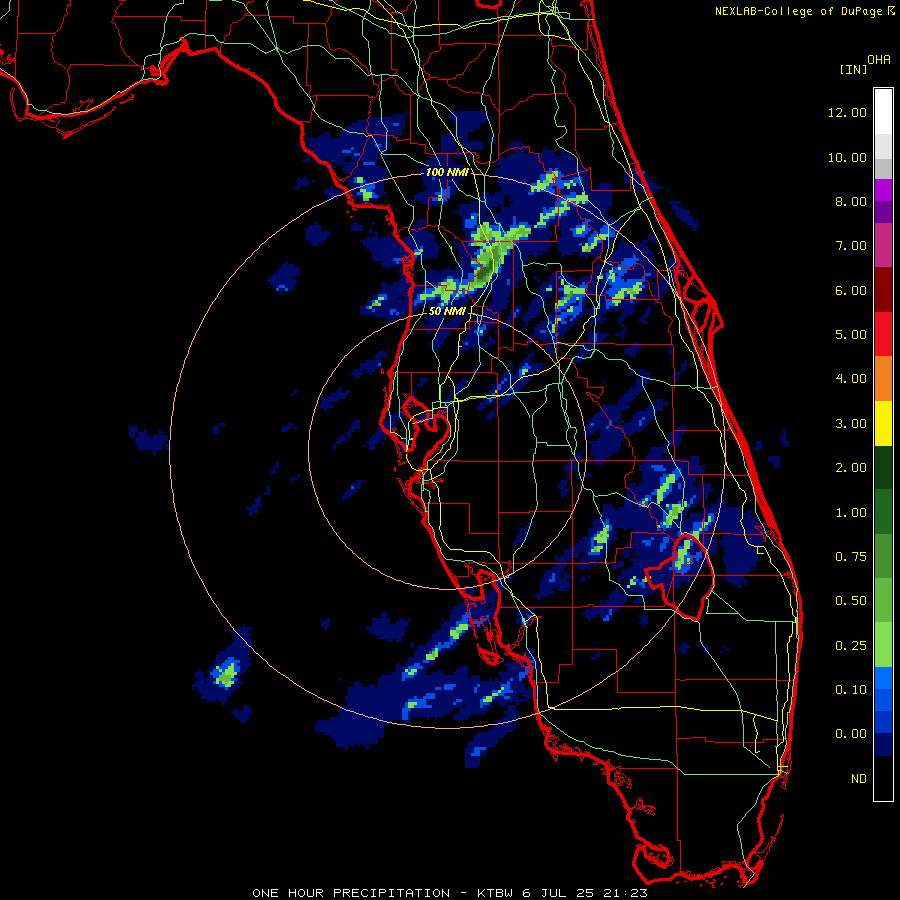Pick the bright red legend swatch
The height and width of the screenshot is (900, 900).
click(x=883, y=334)
